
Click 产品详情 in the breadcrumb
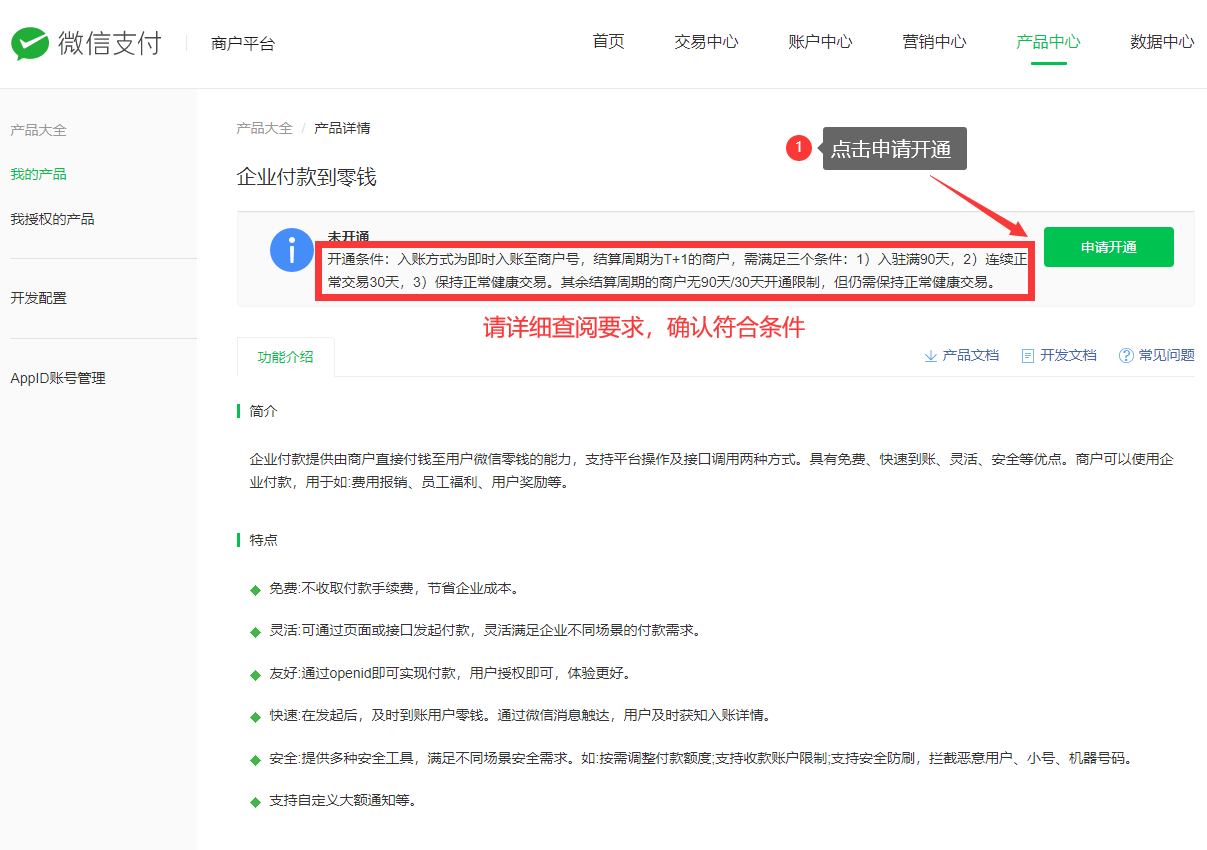tap(342, 128)
